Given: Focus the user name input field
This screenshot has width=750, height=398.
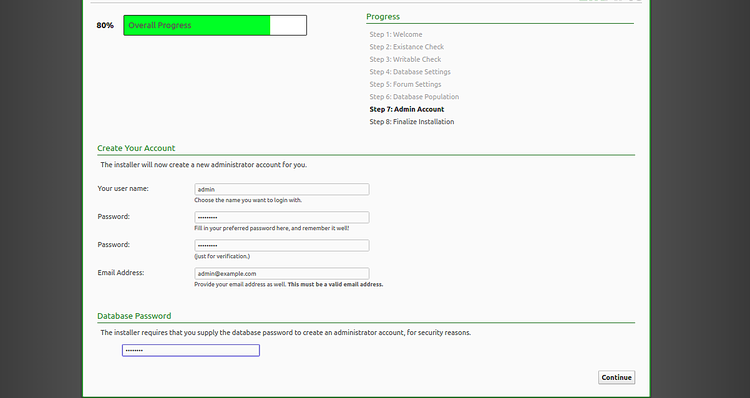Looking at the screenshot, I should click(x=282, y=189).
